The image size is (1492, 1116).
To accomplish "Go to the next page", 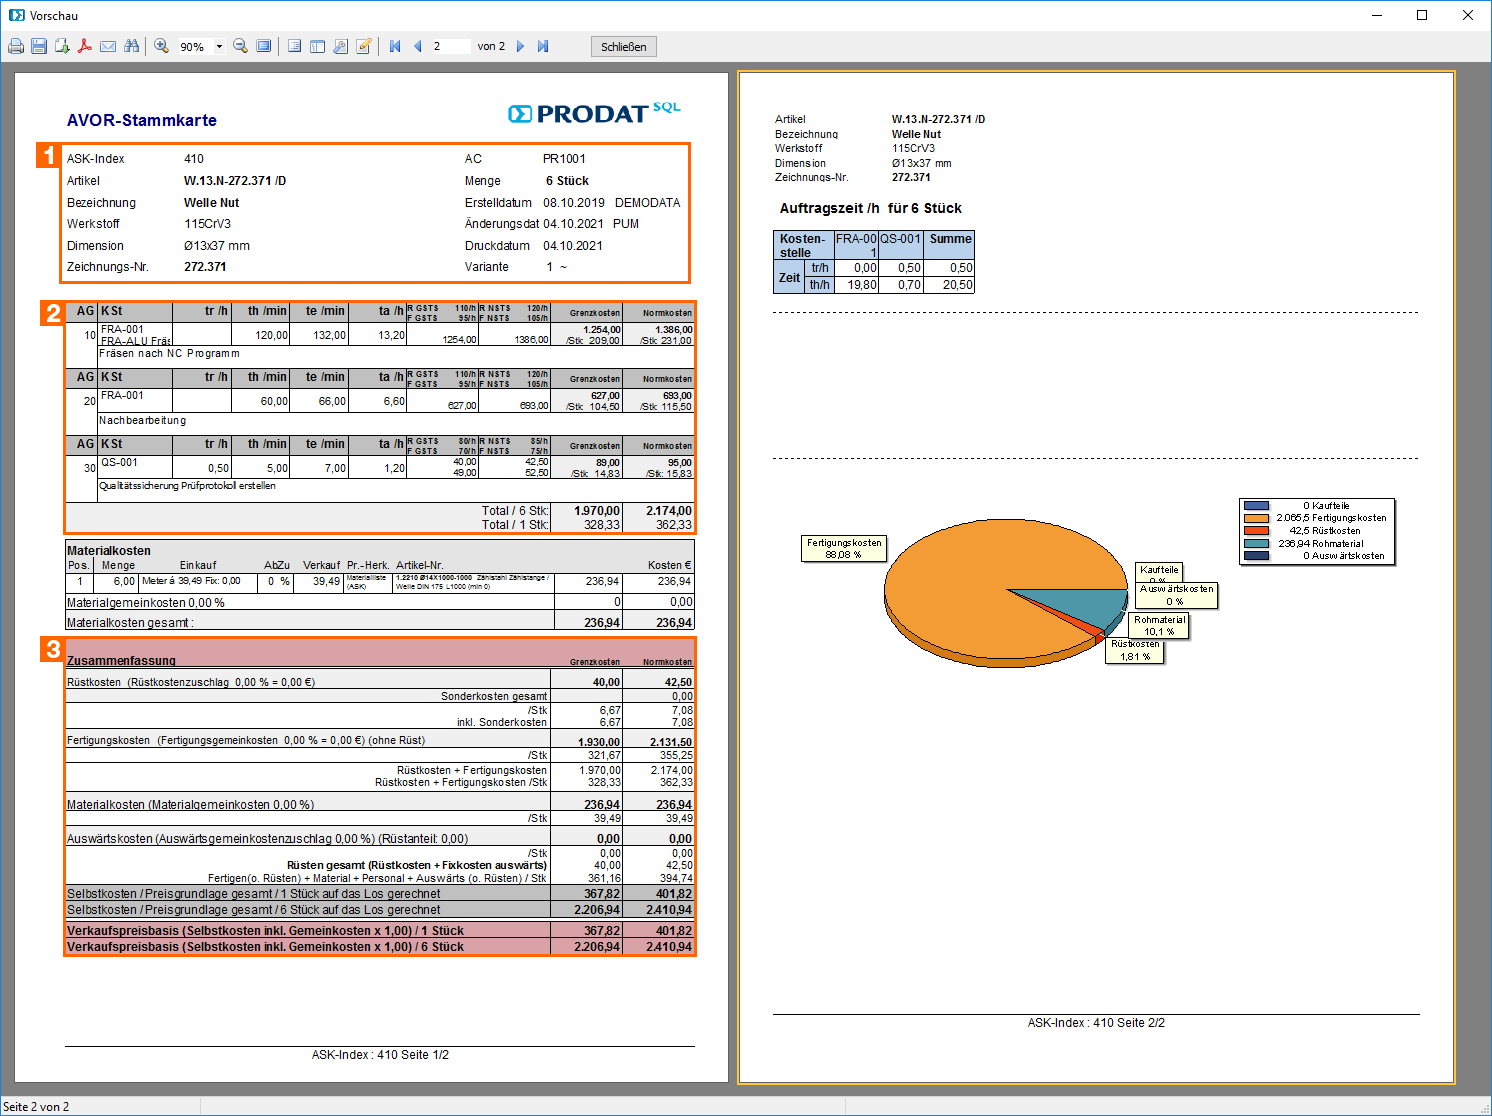I will click(x=520, y=46).
